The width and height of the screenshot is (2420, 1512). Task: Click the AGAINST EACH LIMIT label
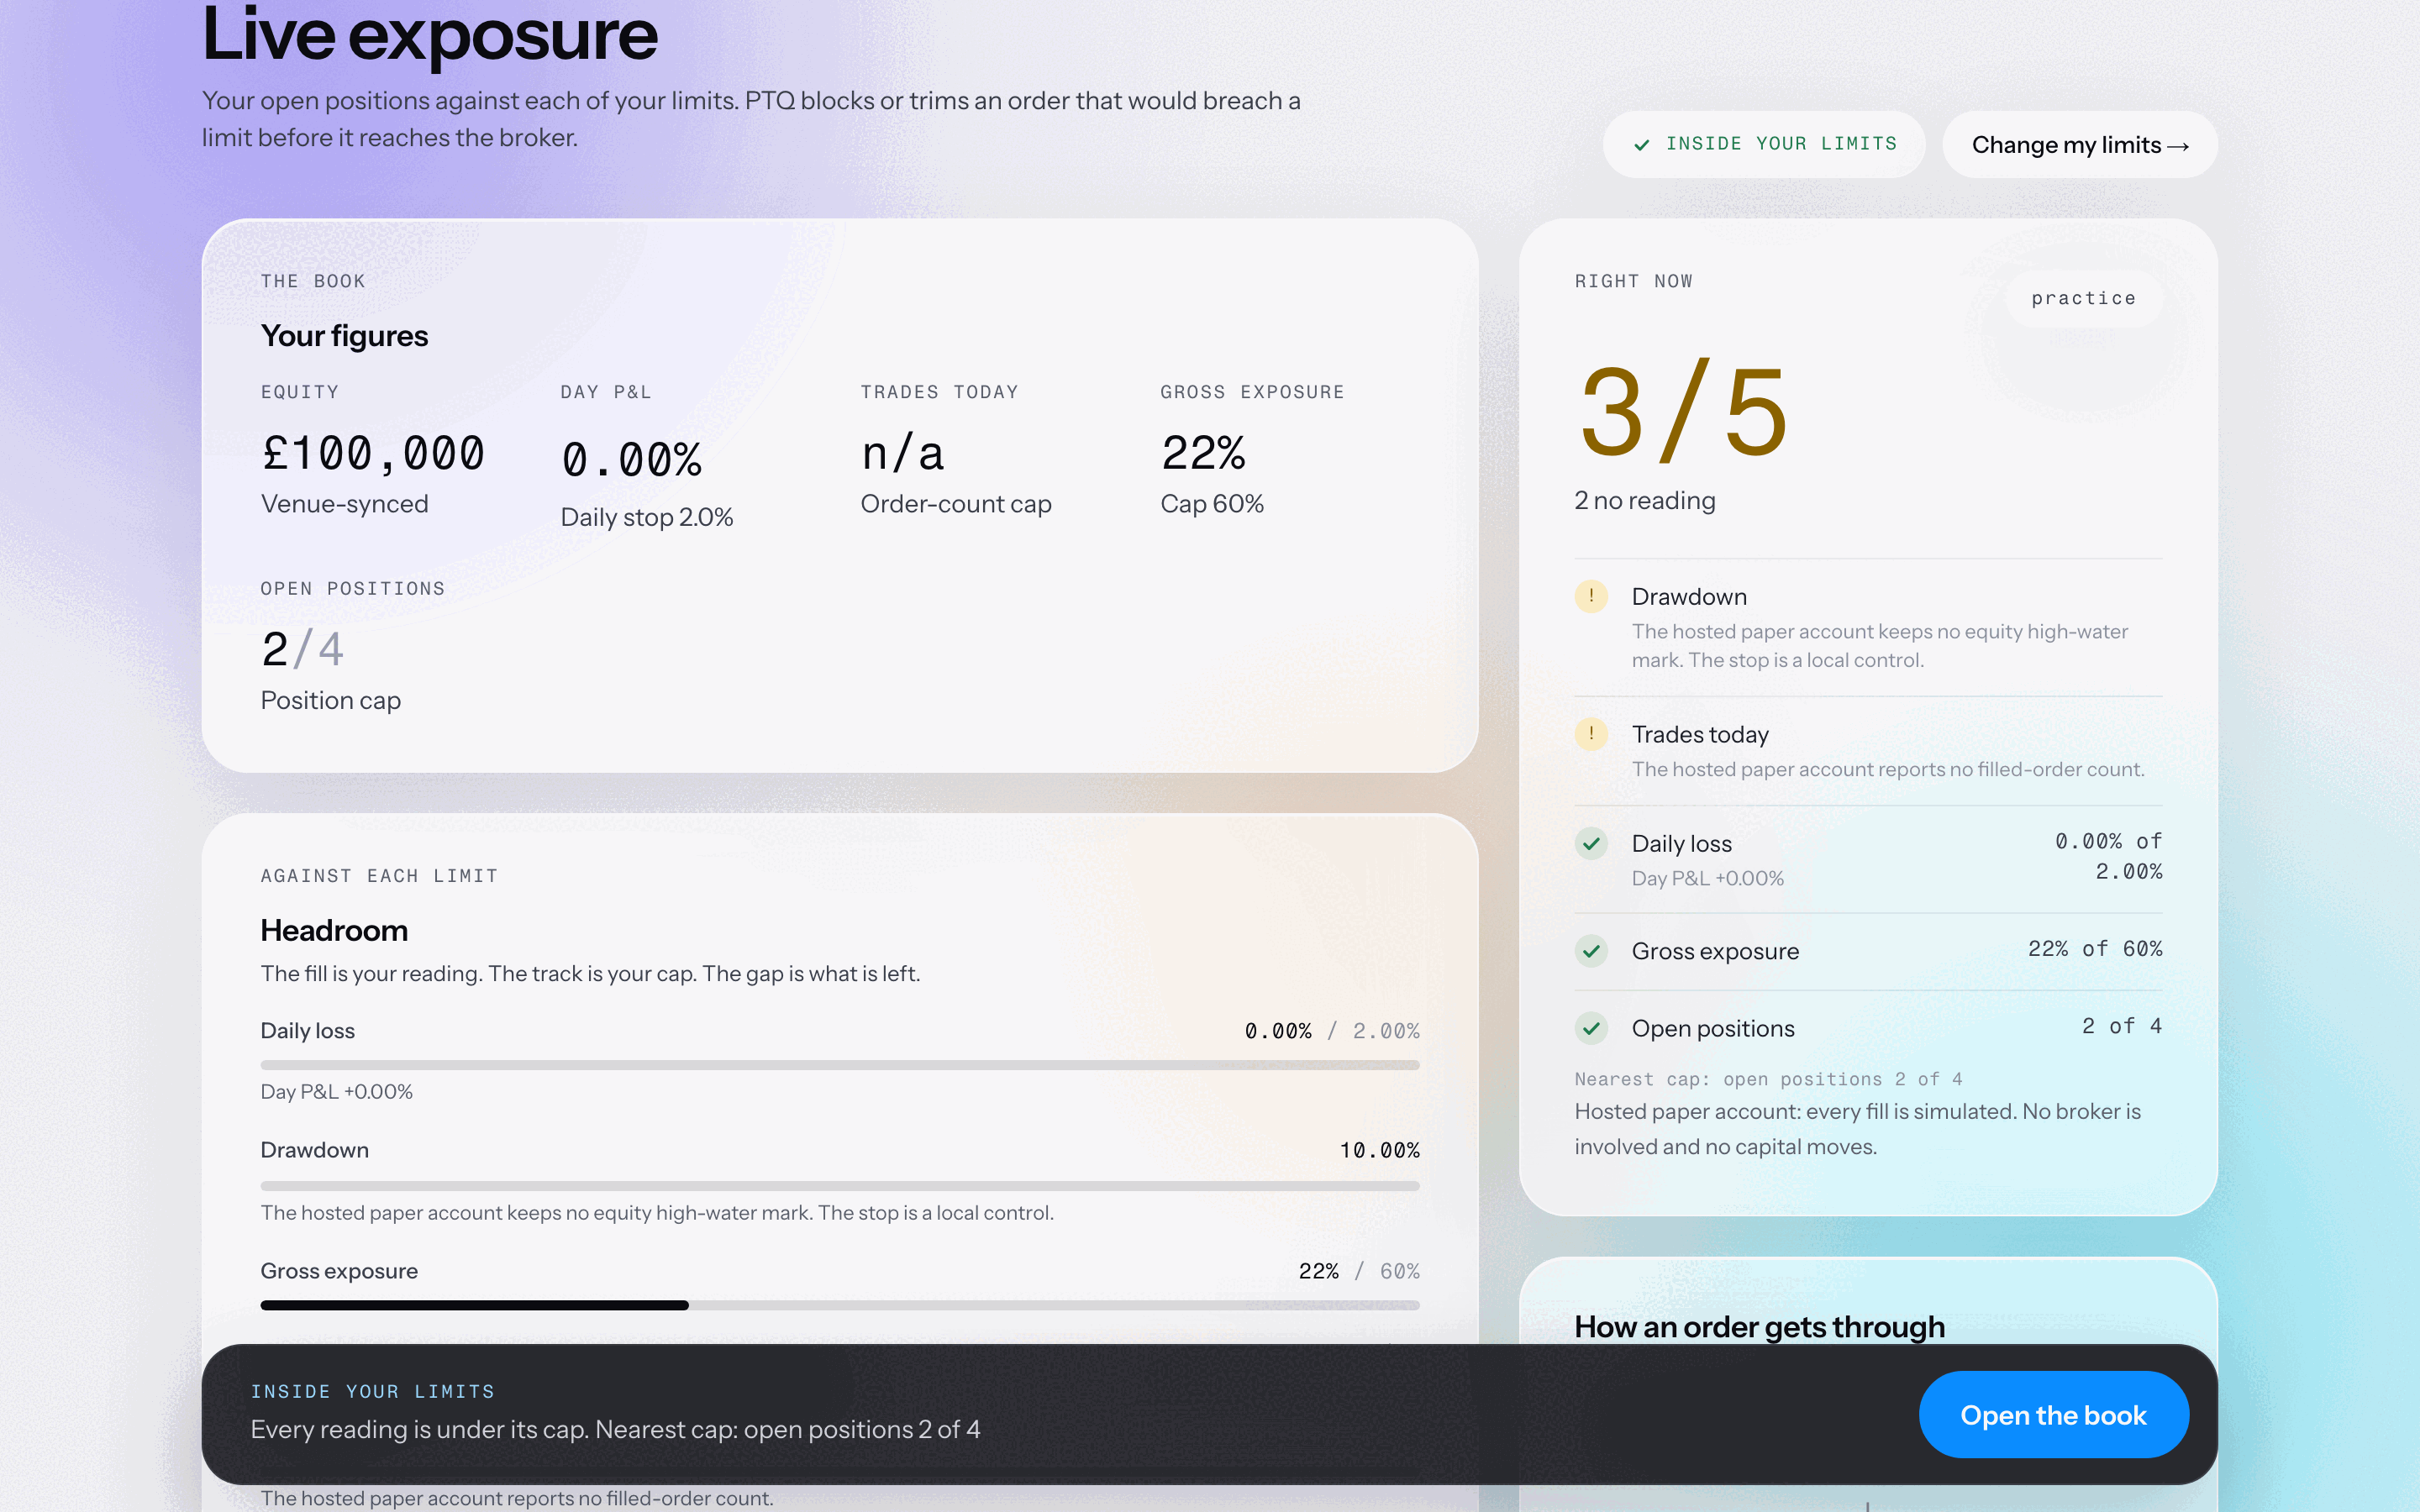379,876
